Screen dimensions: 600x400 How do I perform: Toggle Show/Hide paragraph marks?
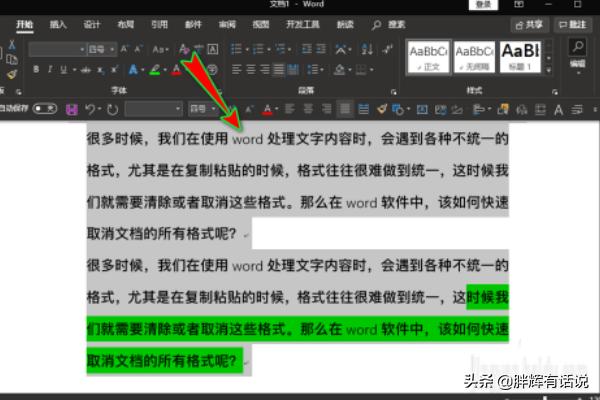click(x=388, y=49)
